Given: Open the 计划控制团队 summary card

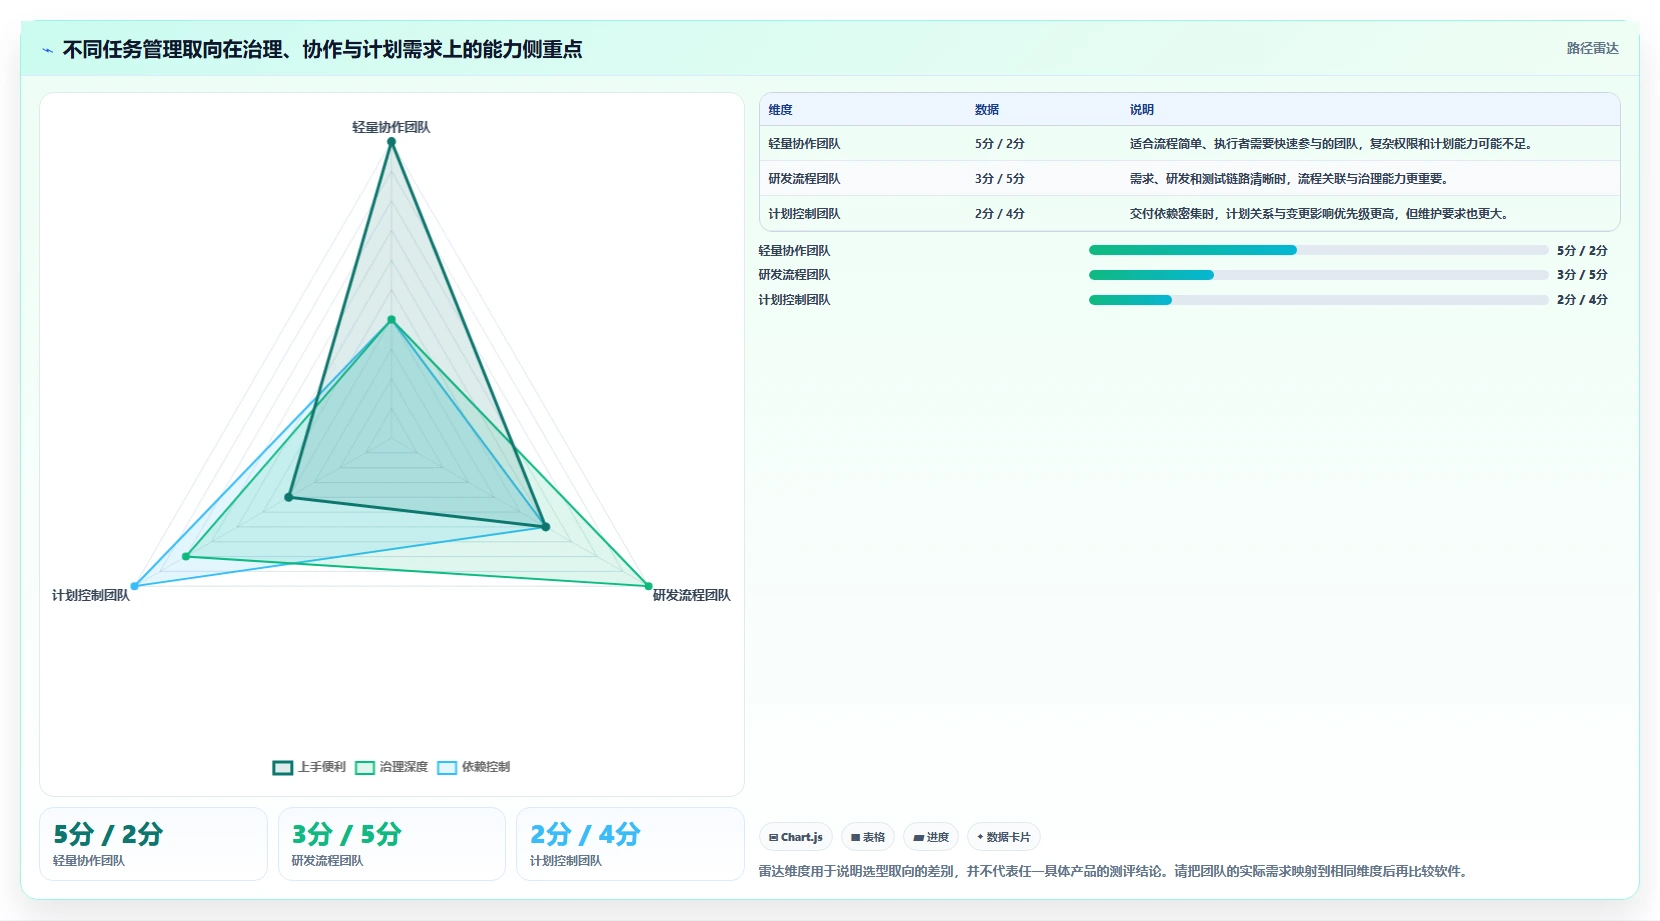Looking at the screenshot, I should tap(630, 844).
